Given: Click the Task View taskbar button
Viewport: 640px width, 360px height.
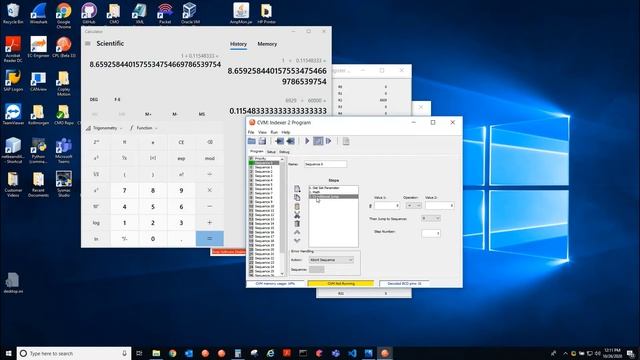Looking at the screenshot, I should click(139, 353).
